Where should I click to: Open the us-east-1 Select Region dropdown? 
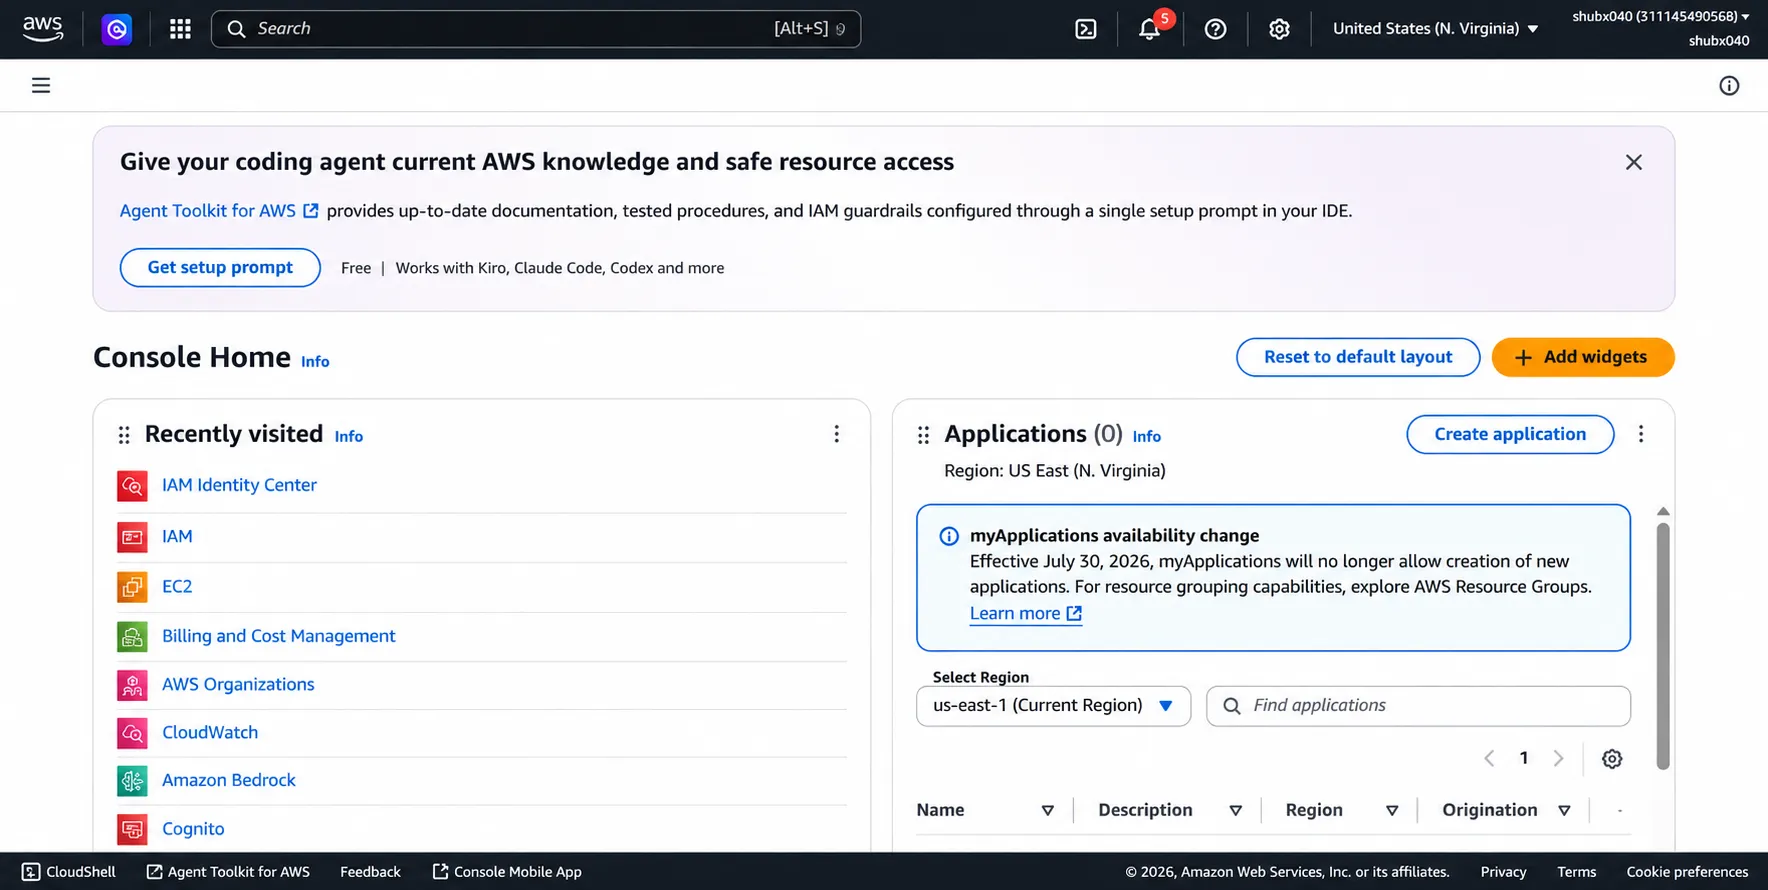[1053, 706]
